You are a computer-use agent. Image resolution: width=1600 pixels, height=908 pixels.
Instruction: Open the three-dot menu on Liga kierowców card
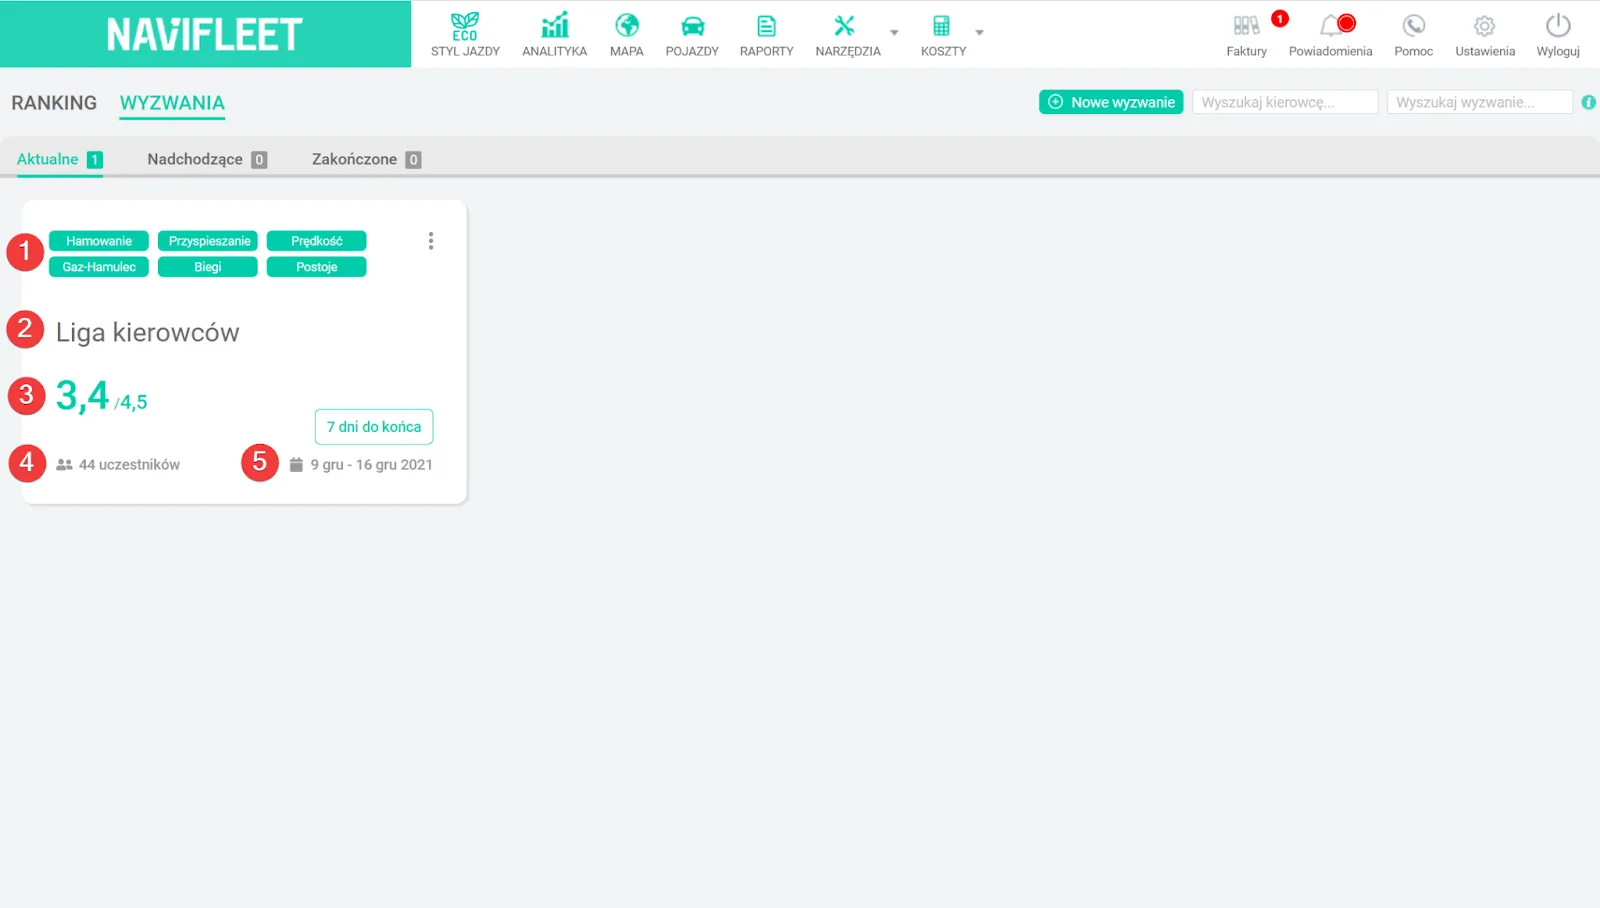(431, 241)
